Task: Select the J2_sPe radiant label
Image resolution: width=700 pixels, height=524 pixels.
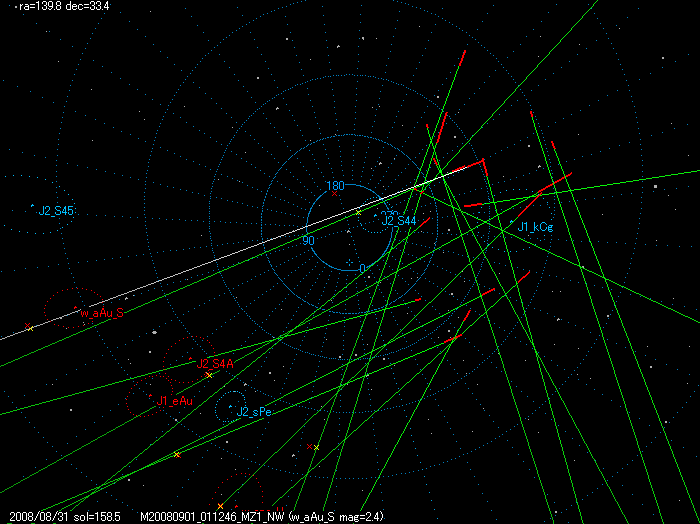Action: click(x=254, y=412)
